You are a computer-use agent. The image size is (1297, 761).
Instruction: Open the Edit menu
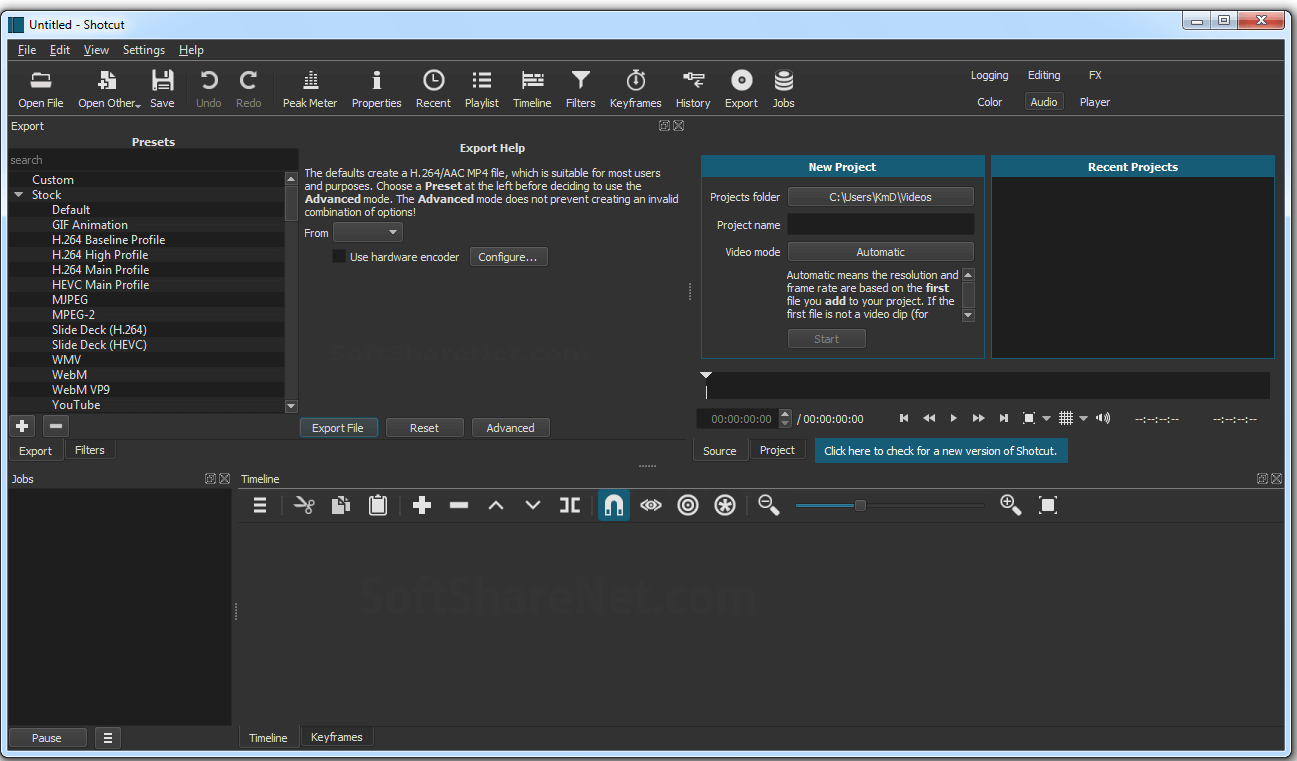[x=60, y=50]
